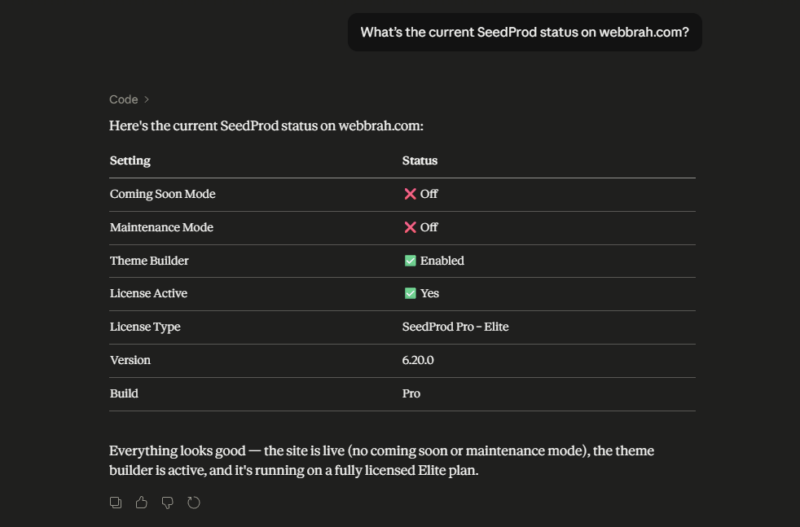The width and height of the screenshot is (800, 527).
Task: Select the Maintenance Mode row label
Action: tap(161, 227)
